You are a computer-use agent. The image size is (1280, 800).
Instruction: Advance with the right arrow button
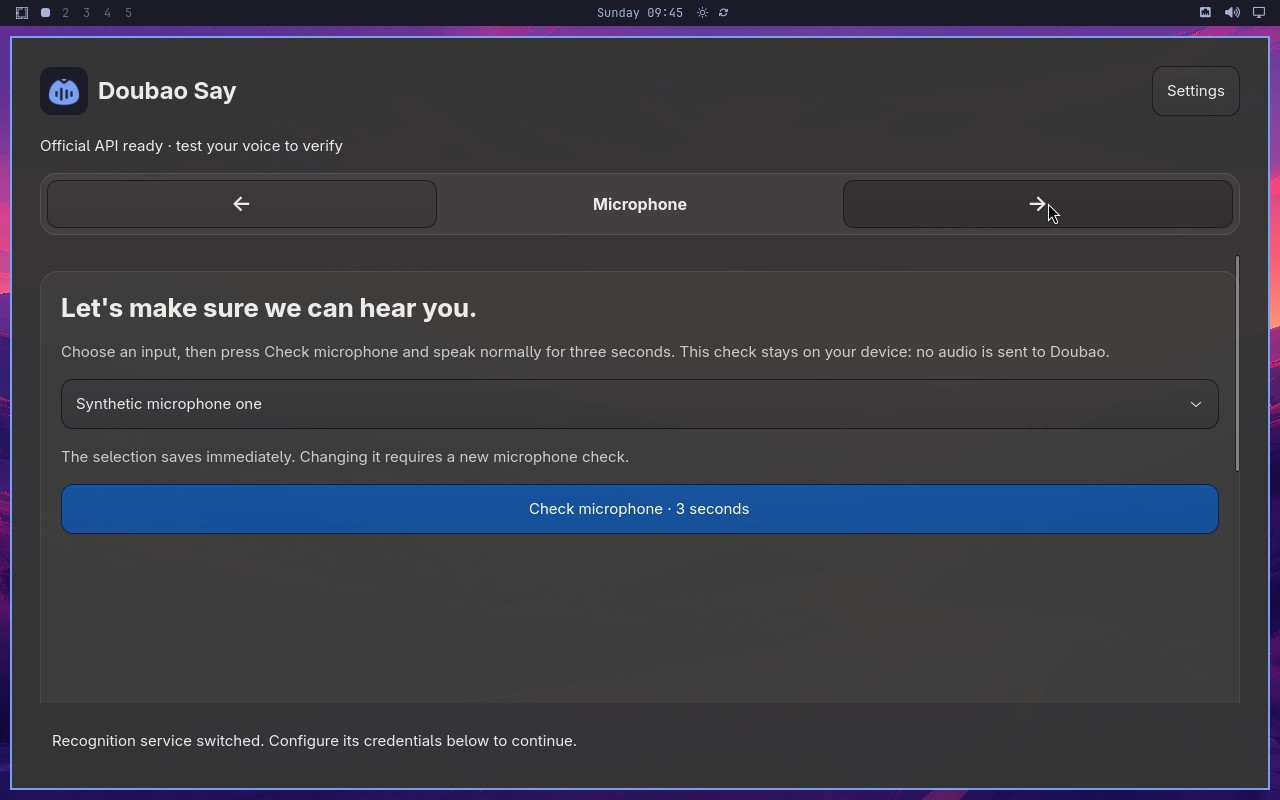click(x=1037, y=204)
